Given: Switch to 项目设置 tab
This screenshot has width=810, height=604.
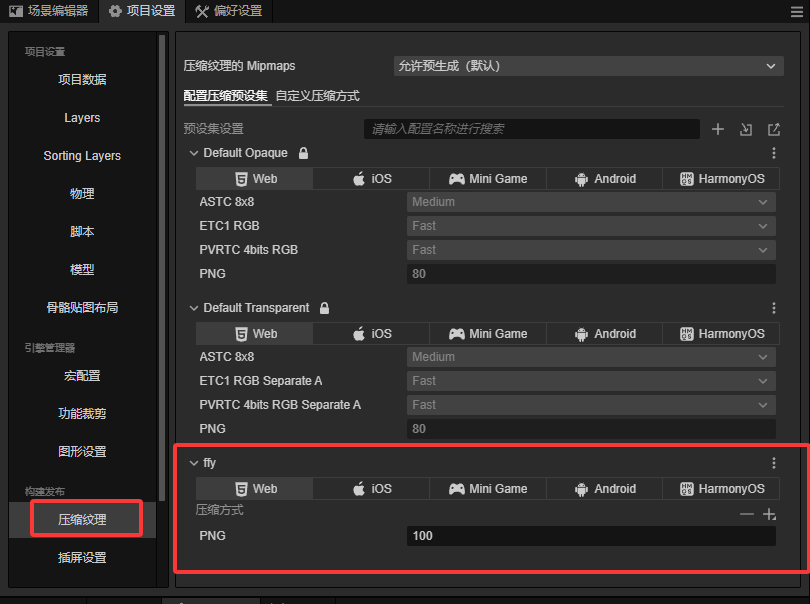Looking at the screenshot, I should coord(142,11).
